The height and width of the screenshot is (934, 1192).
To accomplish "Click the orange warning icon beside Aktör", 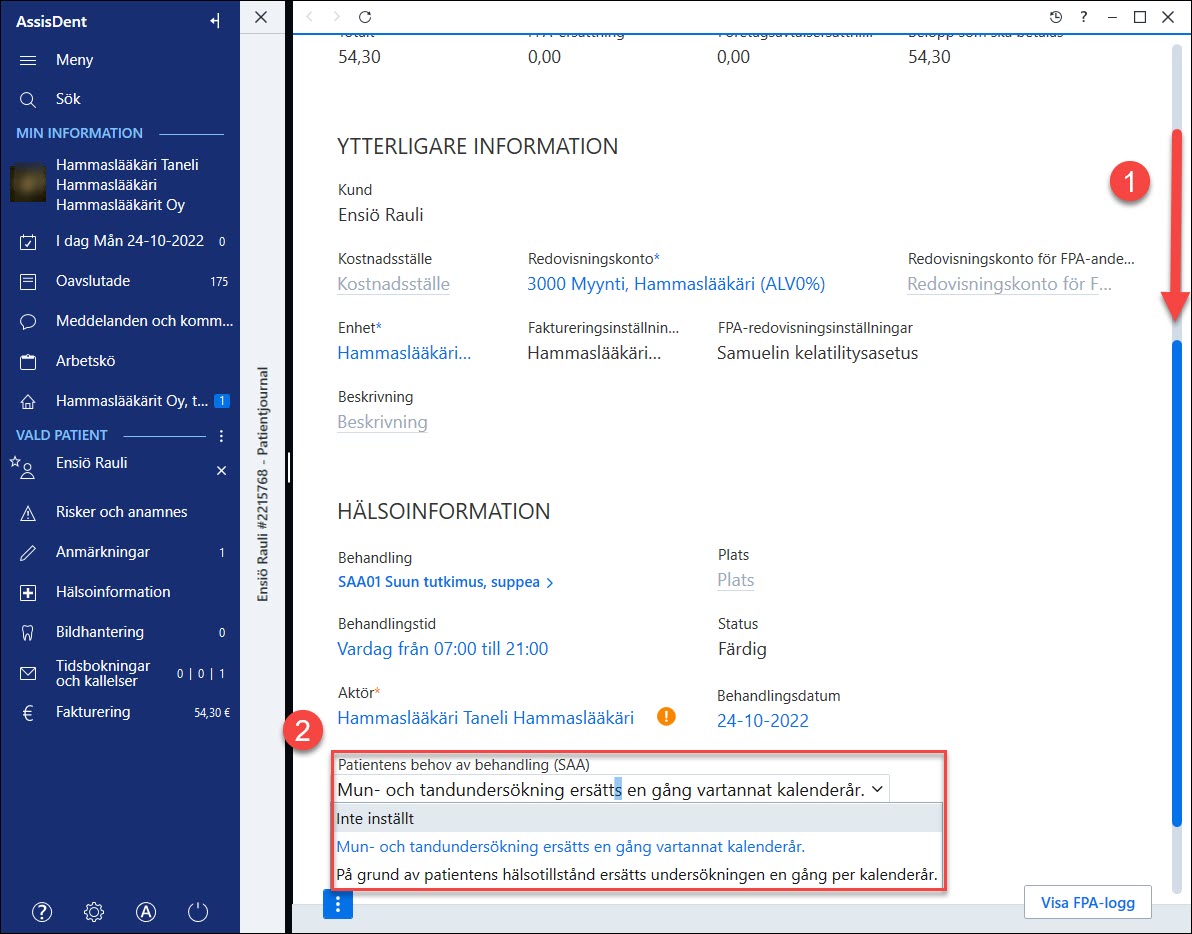I will click(x=666, y=716).
